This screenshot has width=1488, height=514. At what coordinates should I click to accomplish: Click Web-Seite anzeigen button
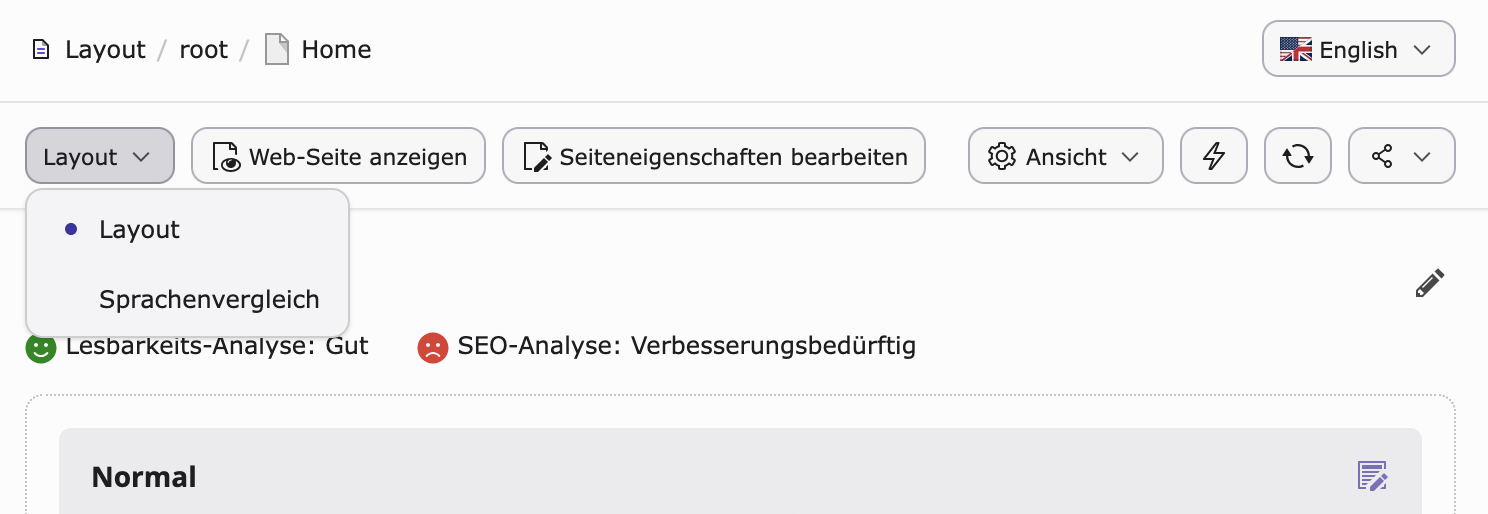coord(338,156)
